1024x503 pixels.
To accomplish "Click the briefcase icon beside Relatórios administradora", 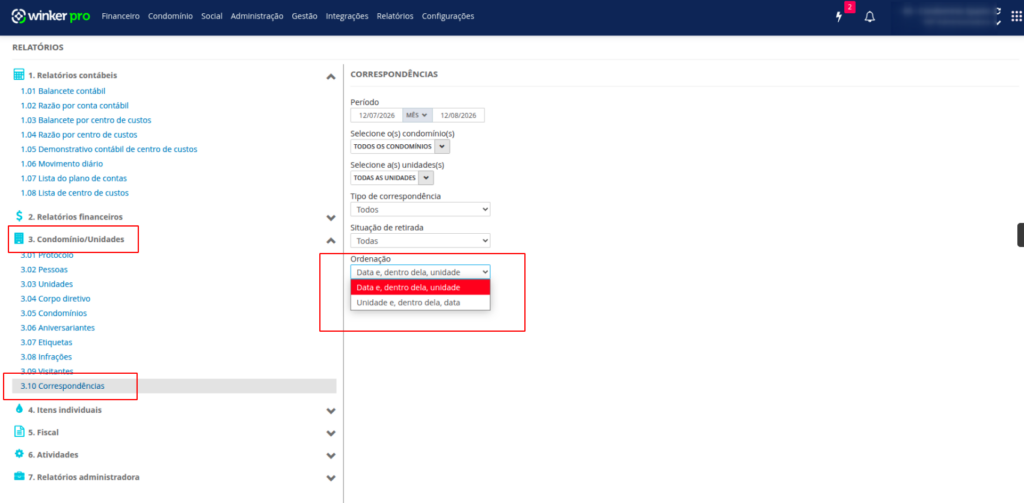I will 19,476.
